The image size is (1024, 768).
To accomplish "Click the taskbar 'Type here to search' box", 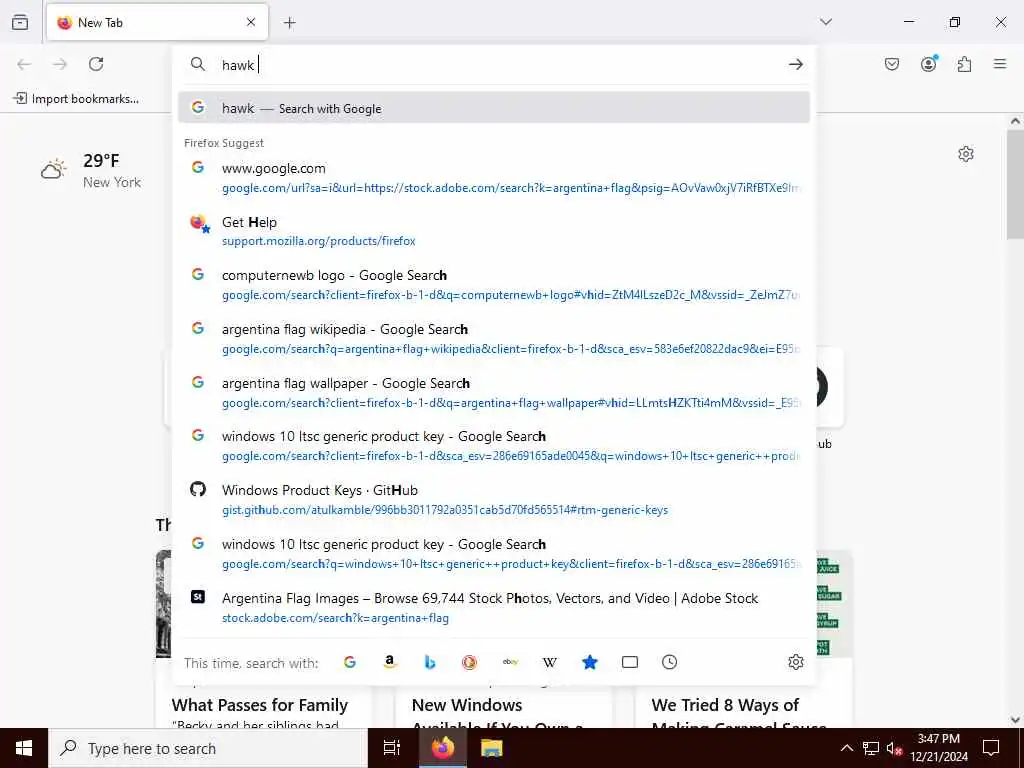I will click(208, 748).
